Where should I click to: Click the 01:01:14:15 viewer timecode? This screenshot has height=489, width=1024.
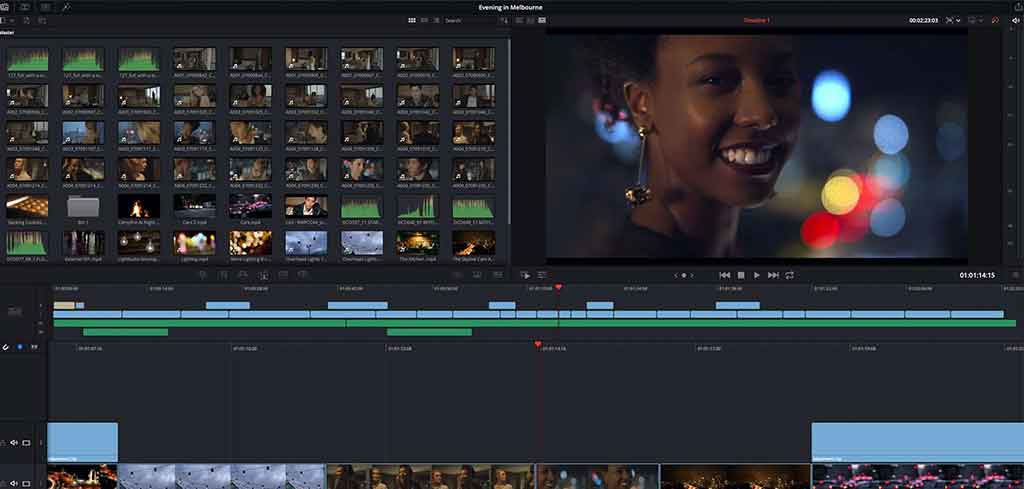pos(977,275)
